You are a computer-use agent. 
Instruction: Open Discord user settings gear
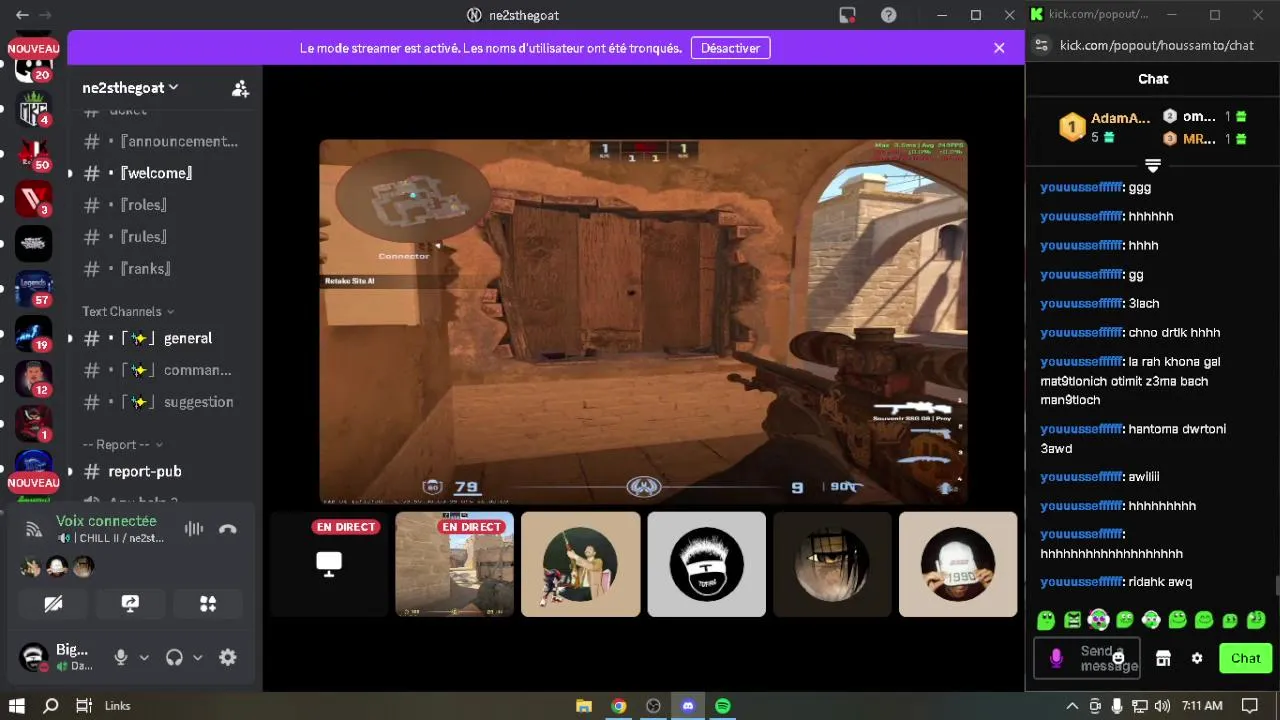pyautogui.click(x=228, y=657)
